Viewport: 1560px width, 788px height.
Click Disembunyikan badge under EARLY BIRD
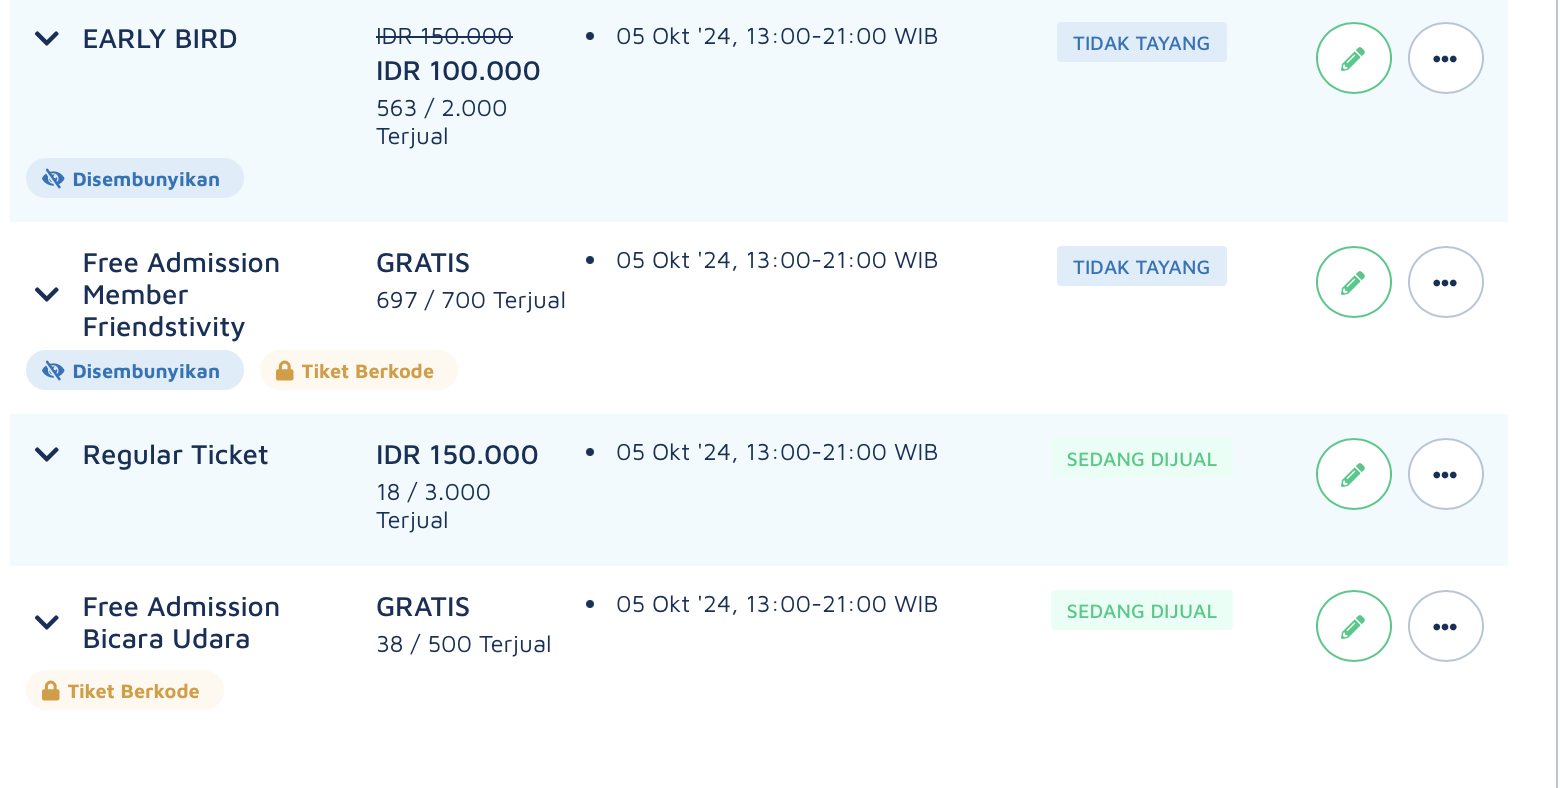(135, 178)
